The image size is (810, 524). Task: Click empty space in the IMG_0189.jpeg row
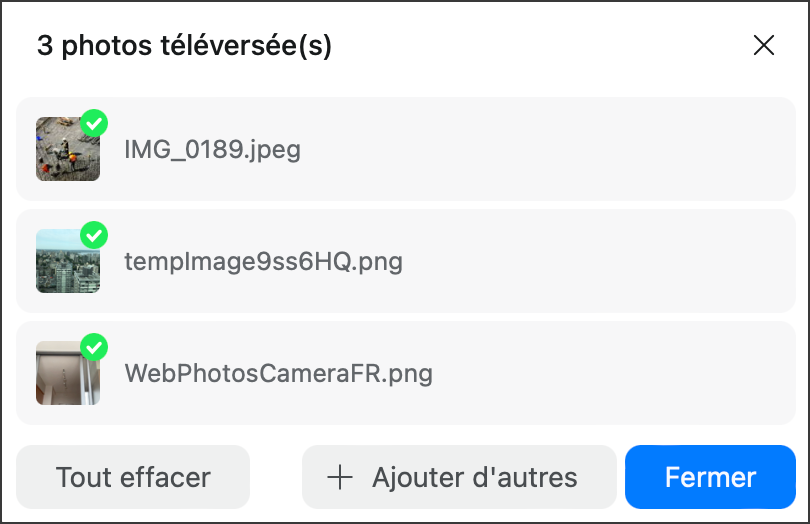[568, 149]
